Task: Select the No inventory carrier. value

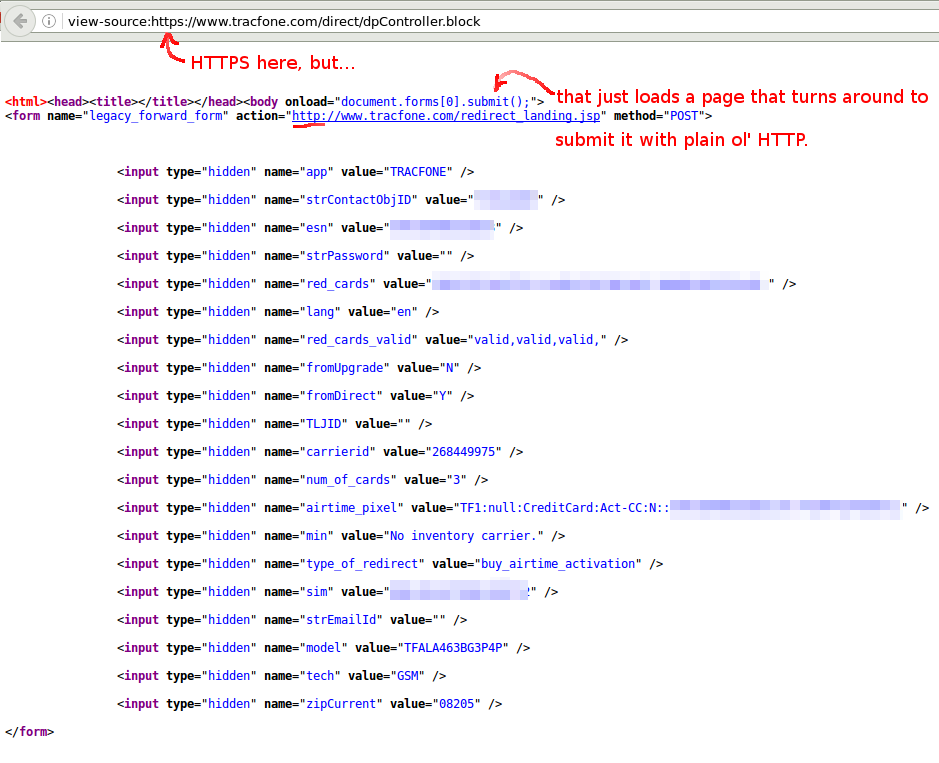Action: coord(464,536)
